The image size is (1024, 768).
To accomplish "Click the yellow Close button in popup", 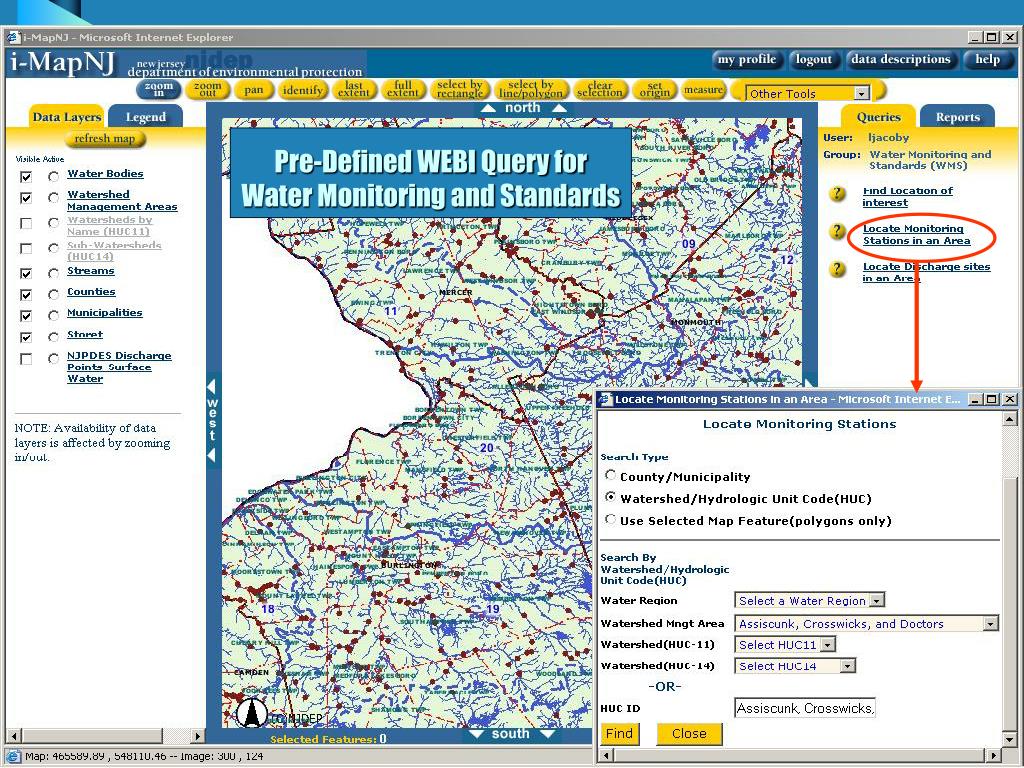I will coord(689,733).
